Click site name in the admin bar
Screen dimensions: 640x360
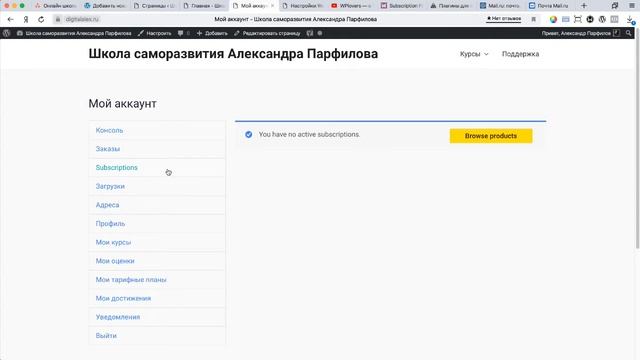click(x=74, y=33)
